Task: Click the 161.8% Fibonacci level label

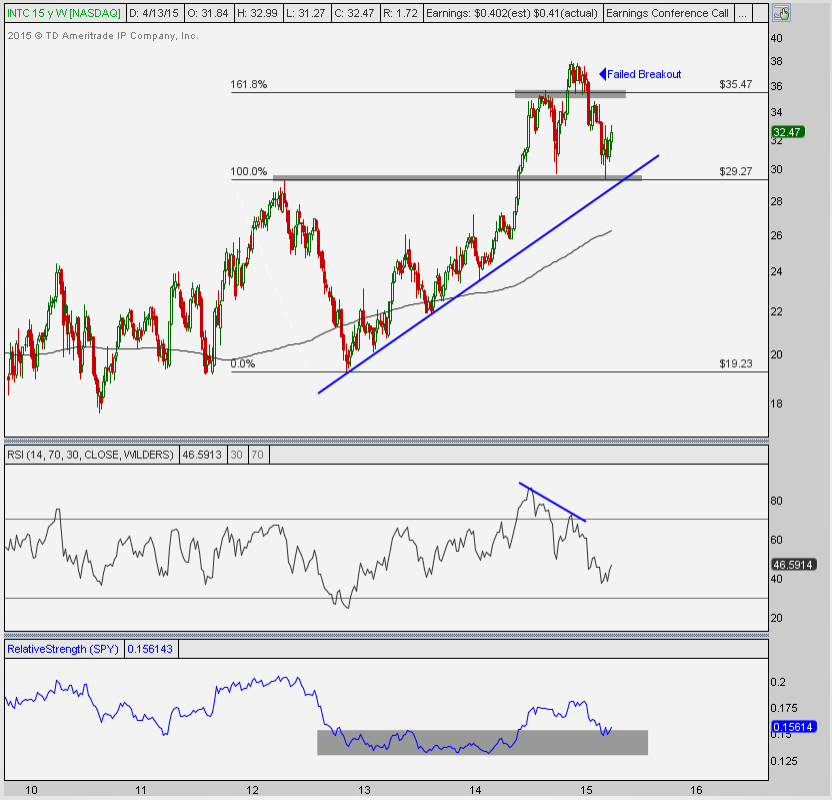Action: [x=249, y=86]
